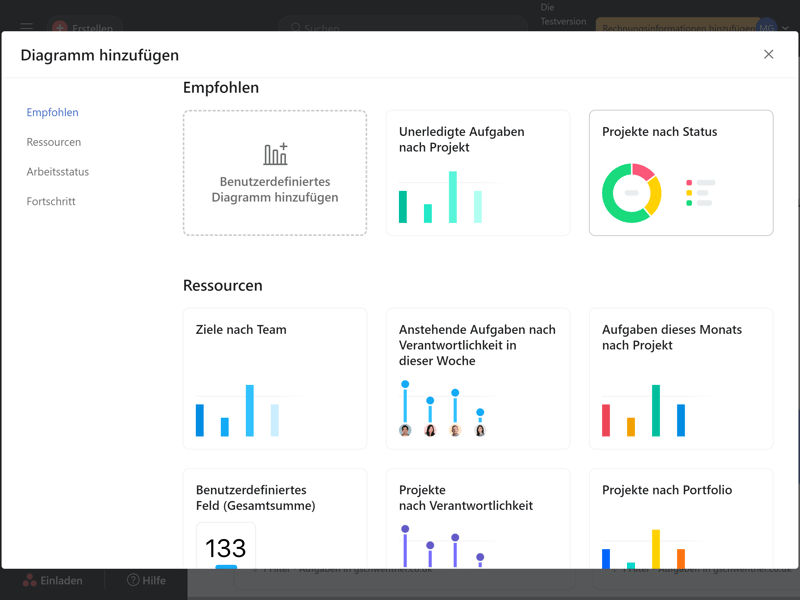
Task: Choose the Ziele nach Team chart
Action: (x=275, y=378)
